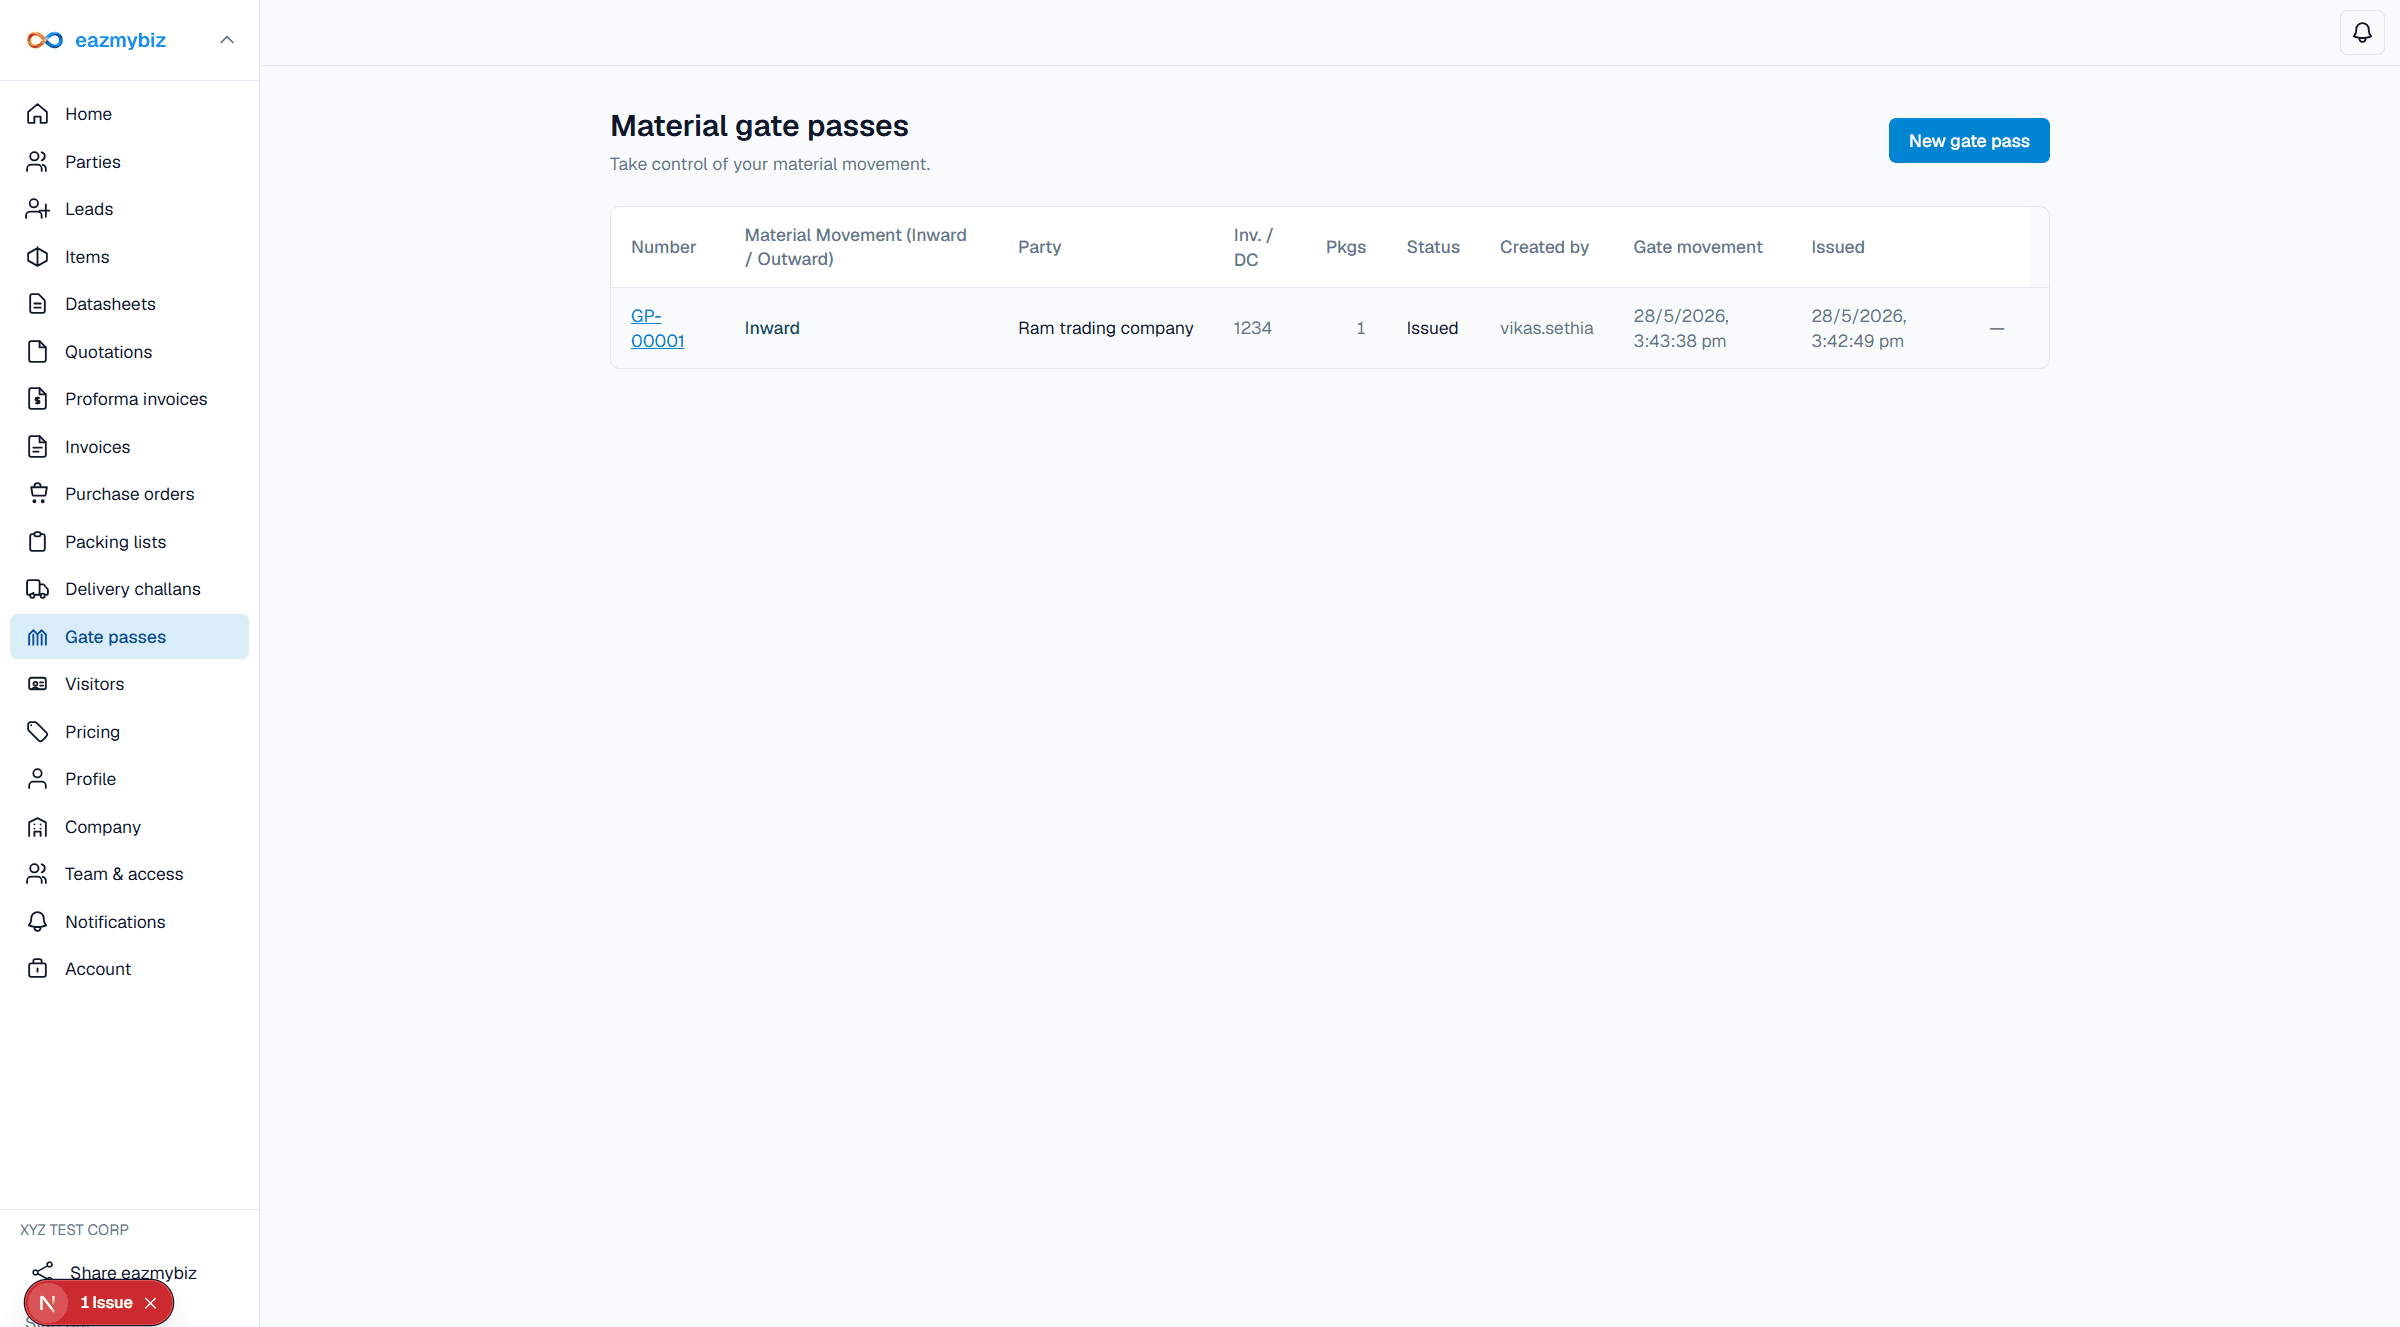Go to Quotations
The image size is (2400, 1327).
pos(129,352)
